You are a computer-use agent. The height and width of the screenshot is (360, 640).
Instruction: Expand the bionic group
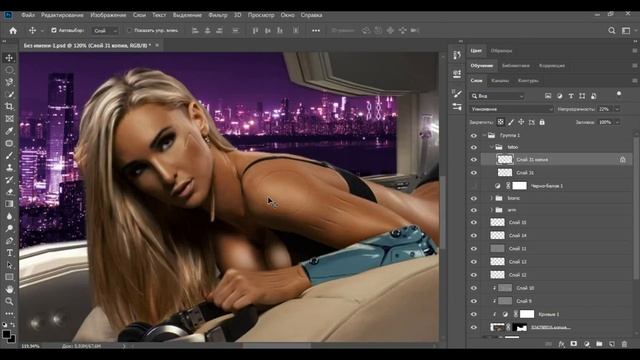491,198
